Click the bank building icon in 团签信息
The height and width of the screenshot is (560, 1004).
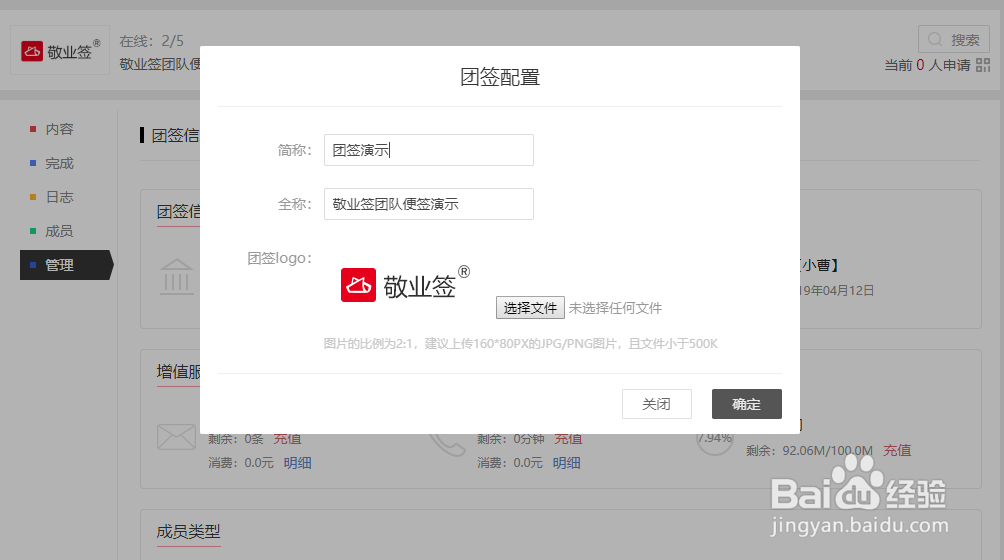[x=176, y=276]
